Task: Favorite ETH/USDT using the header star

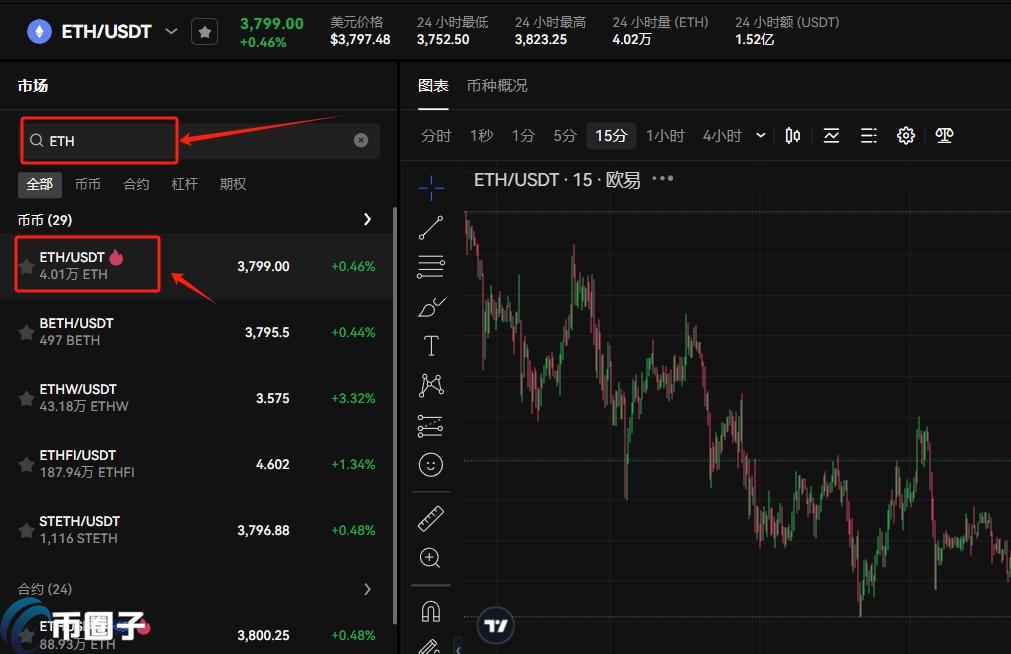Action: (204, 32)
